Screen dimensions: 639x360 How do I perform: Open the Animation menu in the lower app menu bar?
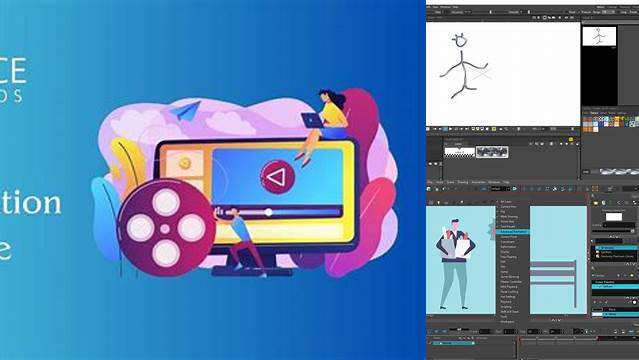[478, 182]
